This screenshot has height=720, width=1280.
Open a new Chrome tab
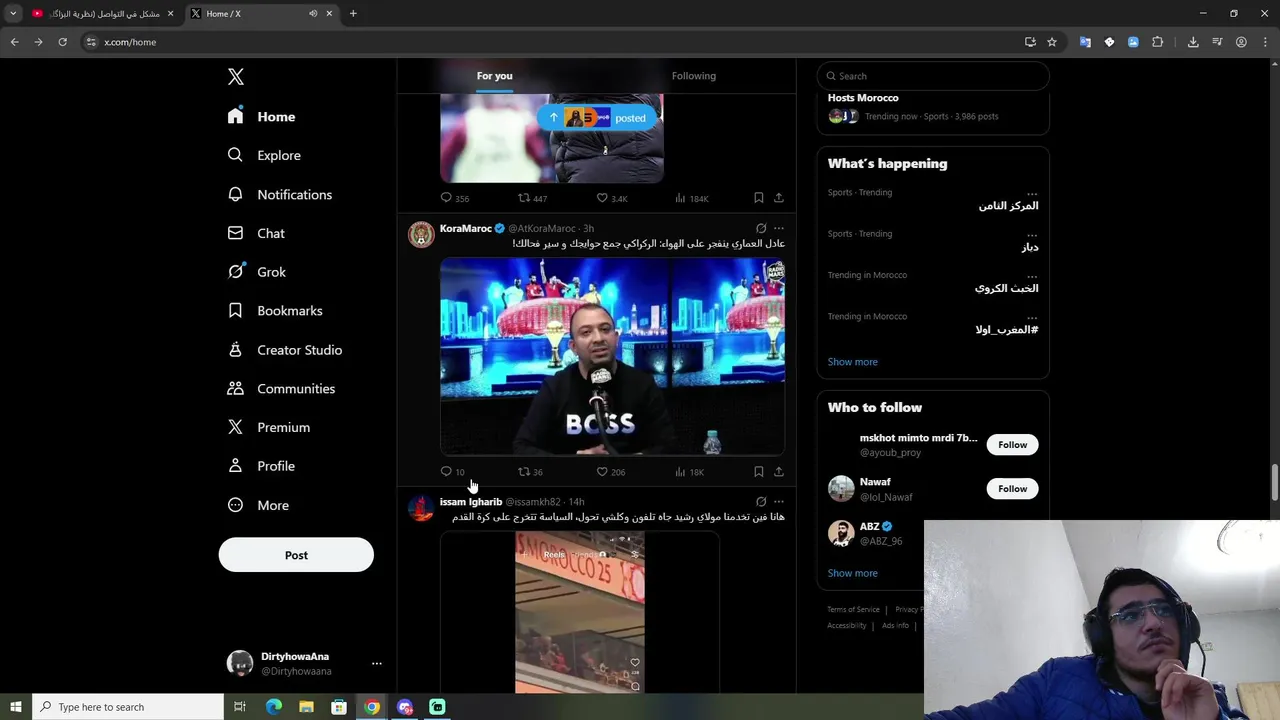pos(353,14)
